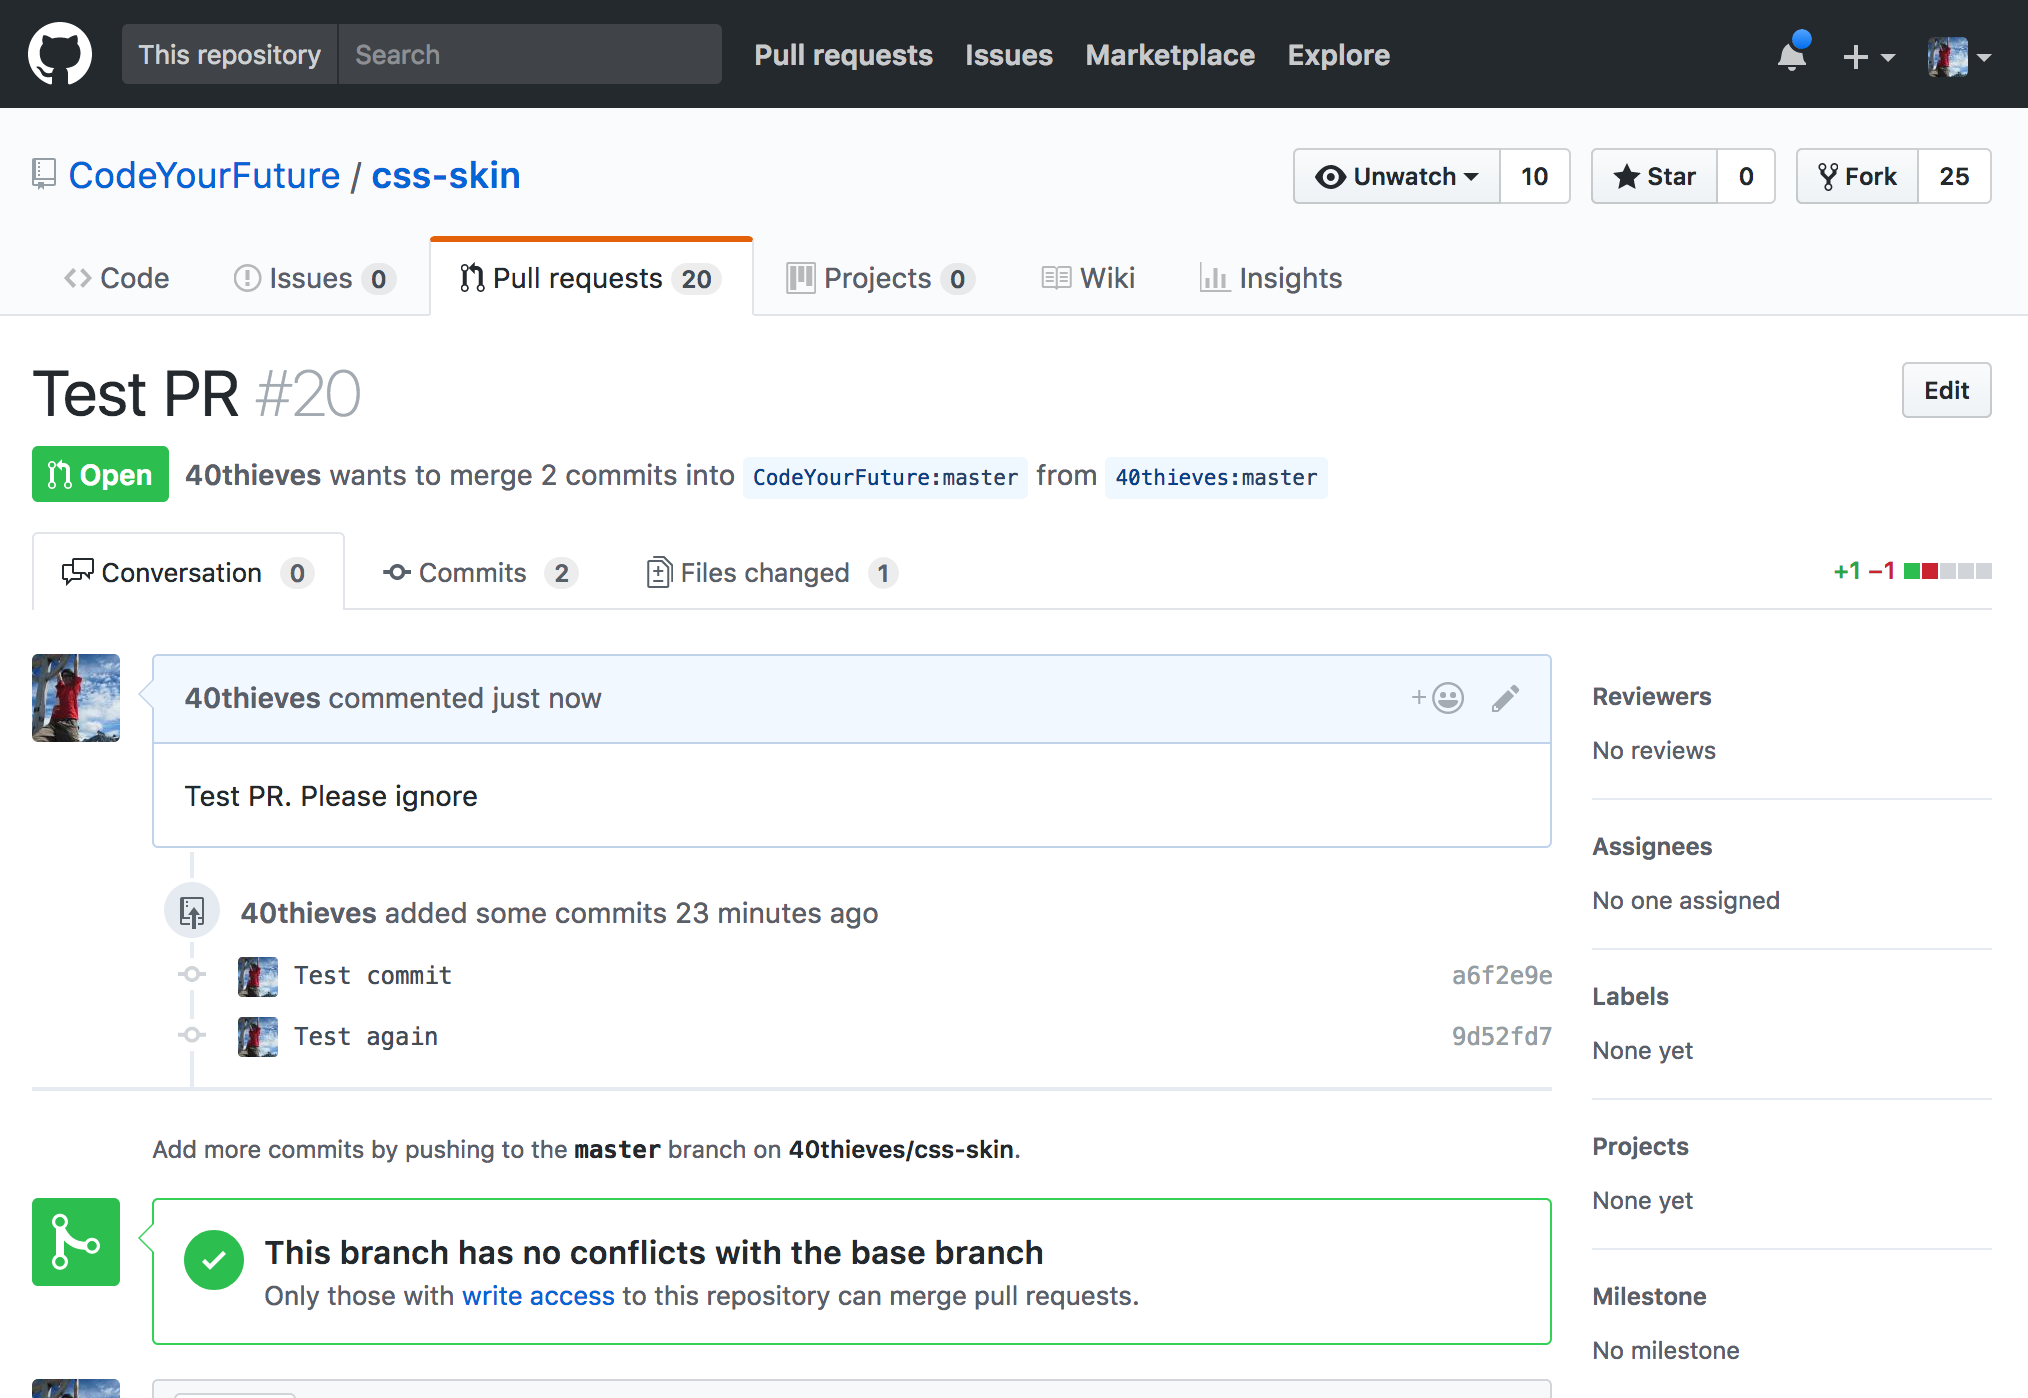The height and width of the screenshot is (1398, 2028).
Task: Open the Test again commit message link
Action: (366, 1036)
